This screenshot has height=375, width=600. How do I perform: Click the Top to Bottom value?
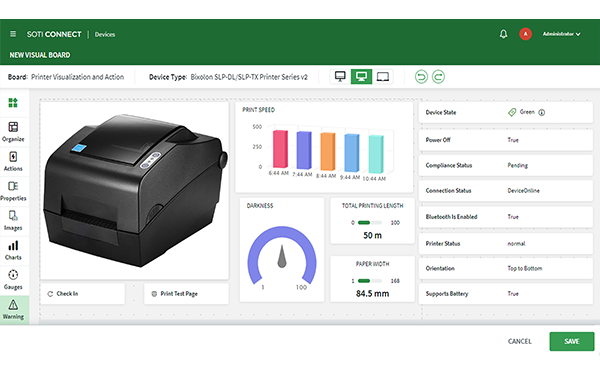pos(525,269)
